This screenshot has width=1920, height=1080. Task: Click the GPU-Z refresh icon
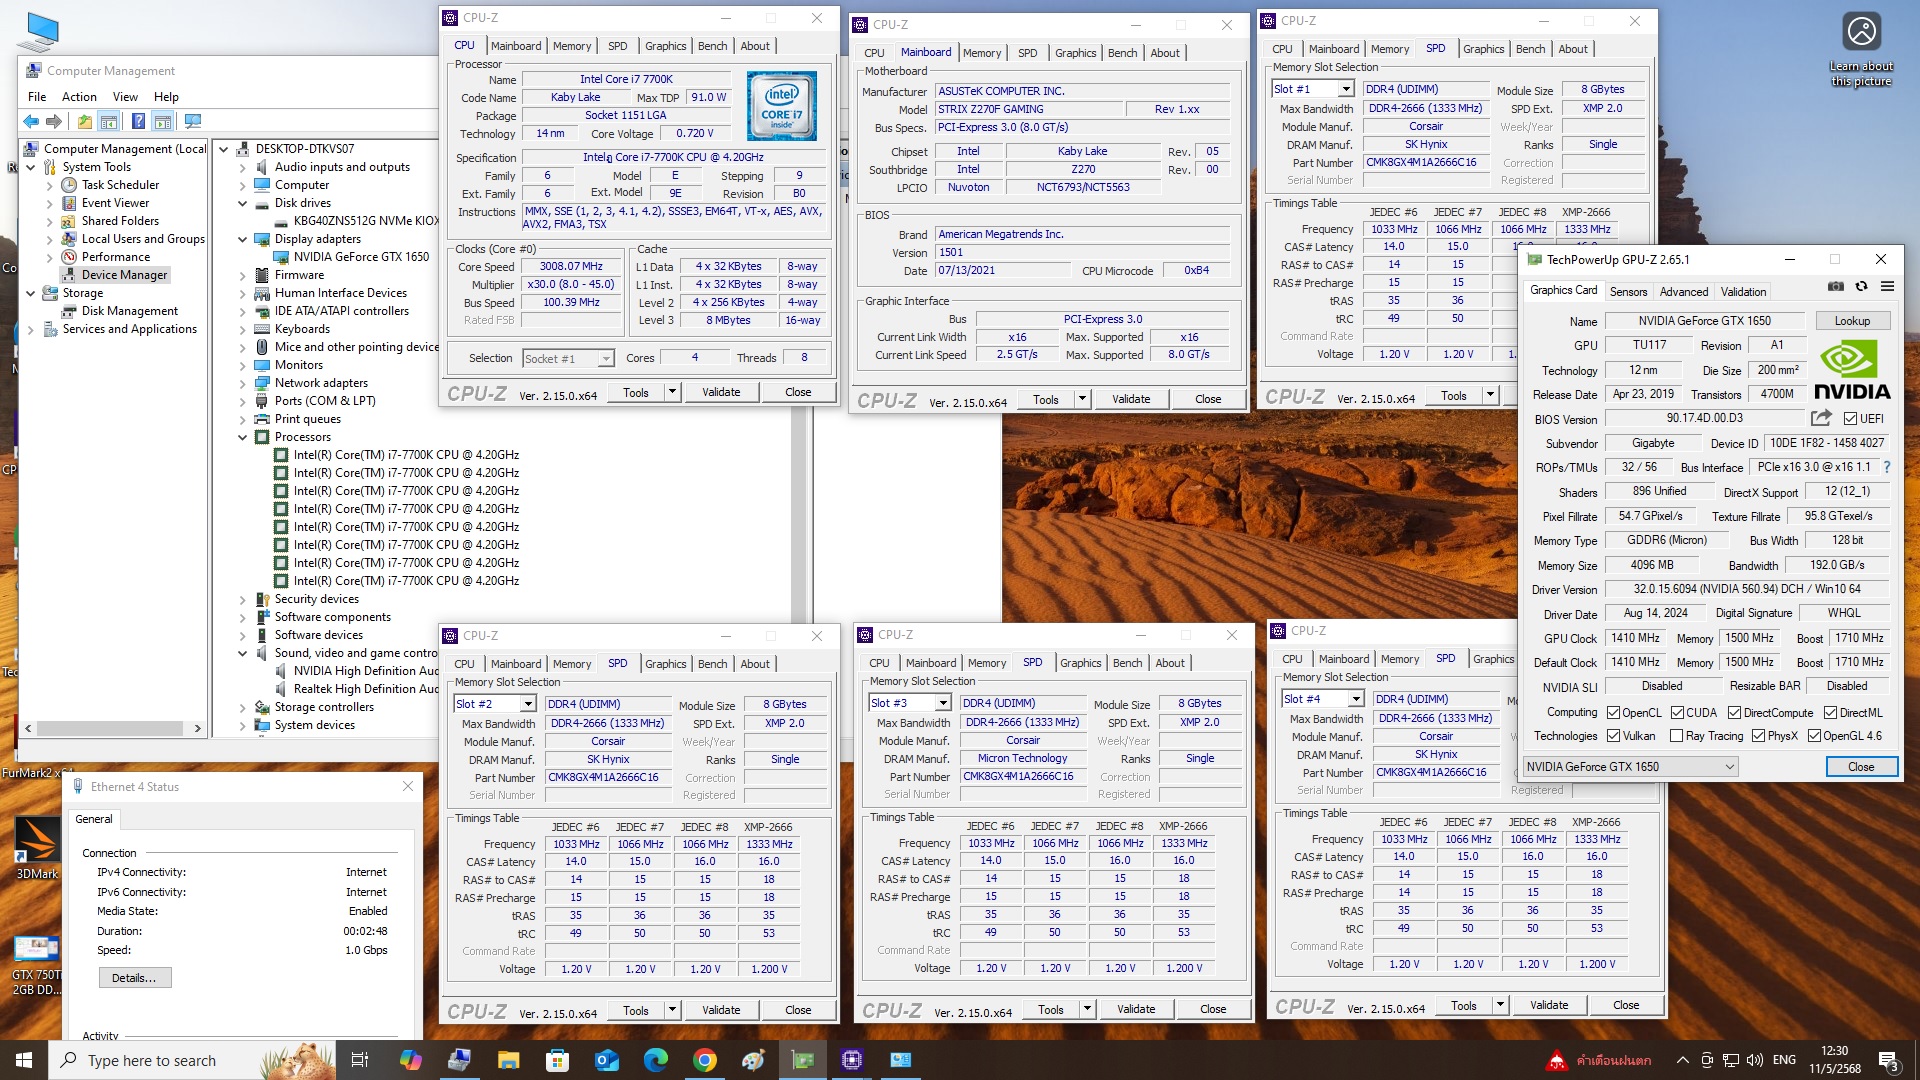point(1861,286)
